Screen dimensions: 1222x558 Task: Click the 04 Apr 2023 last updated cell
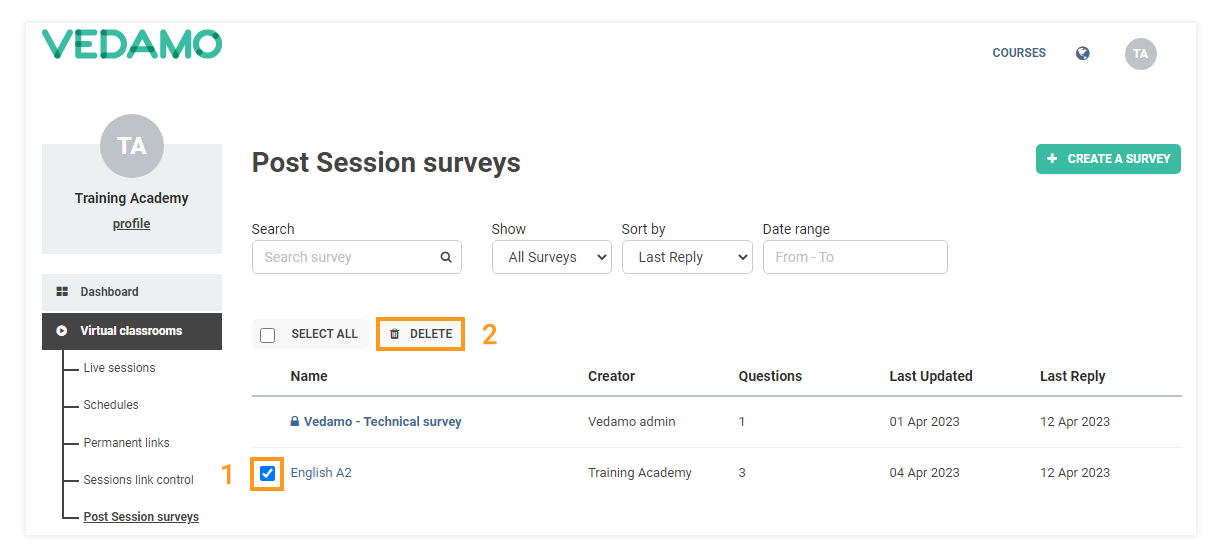click(925, 473)
